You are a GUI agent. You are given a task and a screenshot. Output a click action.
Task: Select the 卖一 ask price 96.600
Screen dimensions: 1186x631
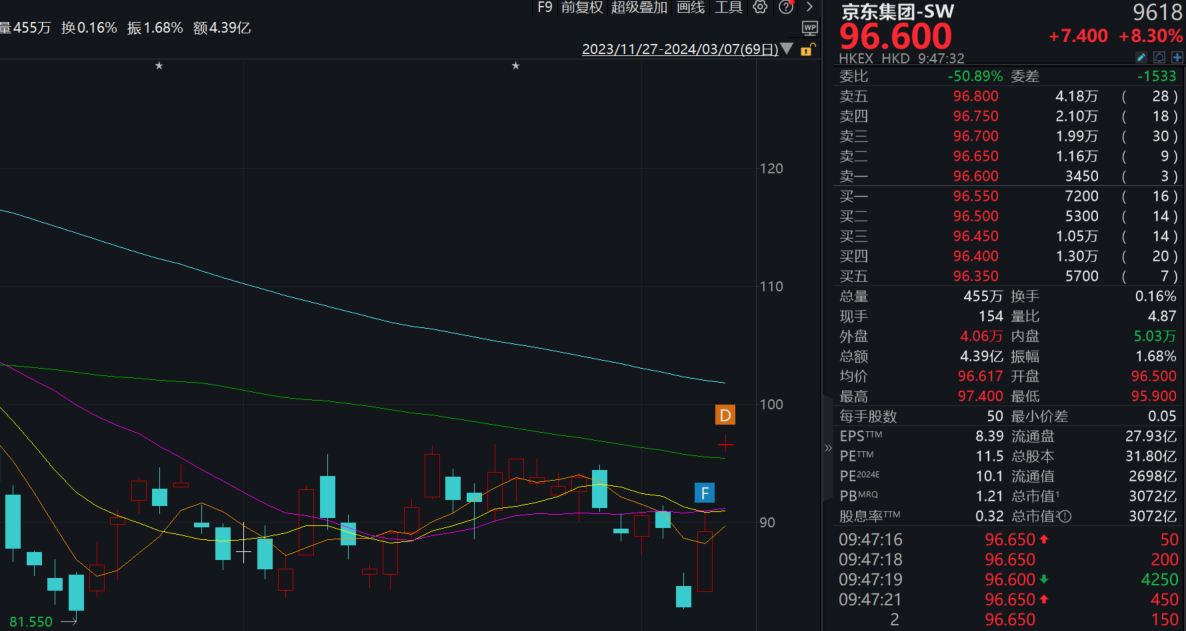(x=976, y=176)
